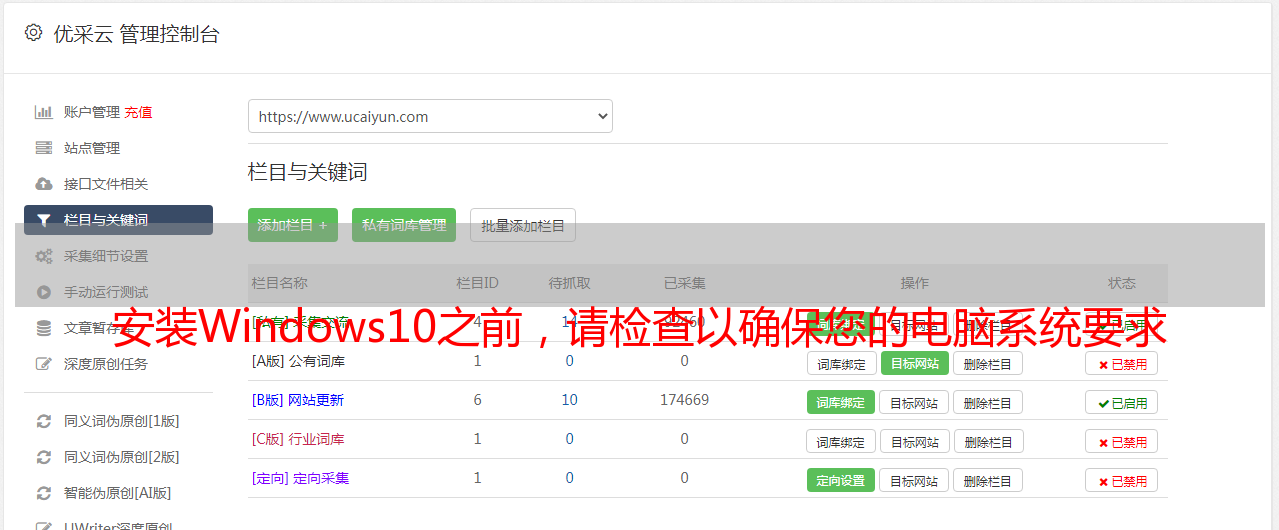
Task: Click 词库绑定 in the 公有词库 row
Action: click(x=841, y=363)
